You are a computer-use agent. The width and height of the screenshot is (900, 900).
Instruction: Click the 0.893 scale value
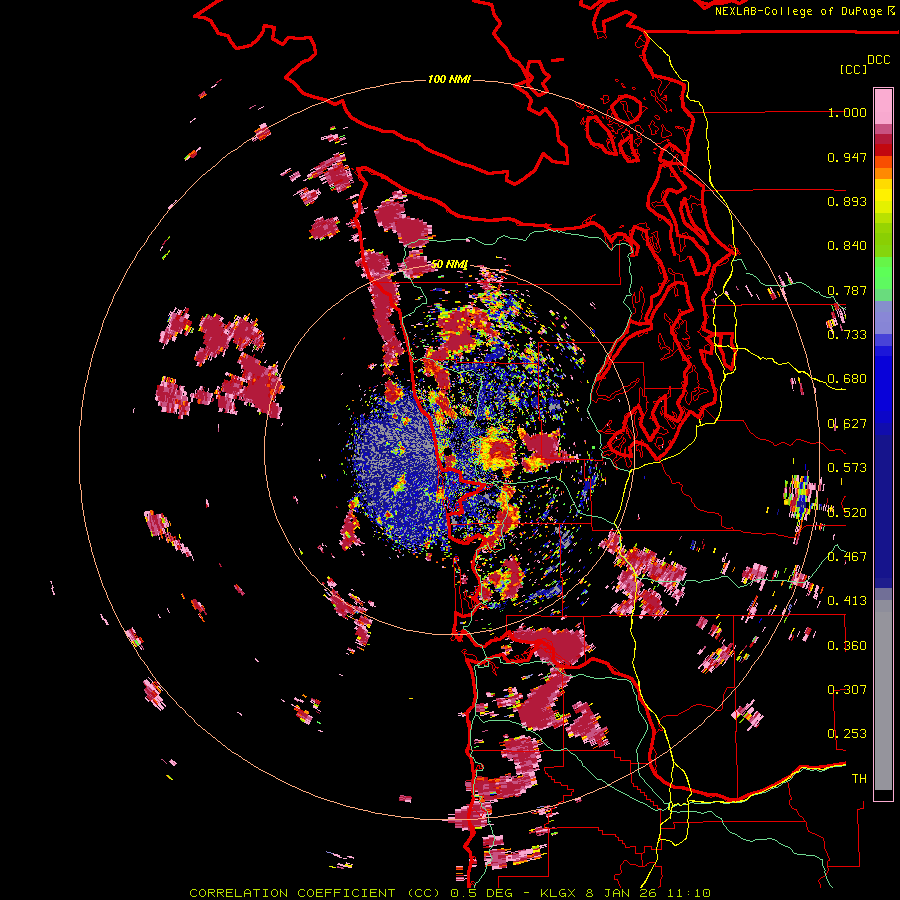point(847,201)
